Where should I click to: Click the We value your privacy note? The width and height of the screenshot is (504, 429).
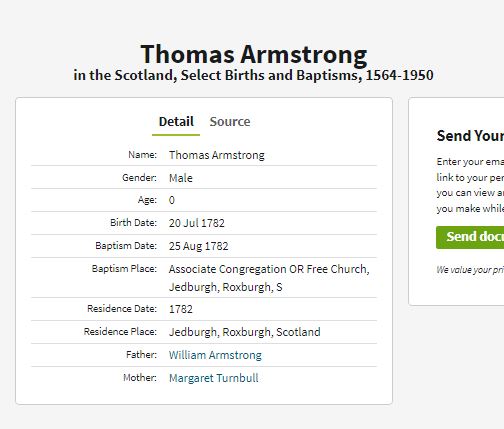(470, 270)
